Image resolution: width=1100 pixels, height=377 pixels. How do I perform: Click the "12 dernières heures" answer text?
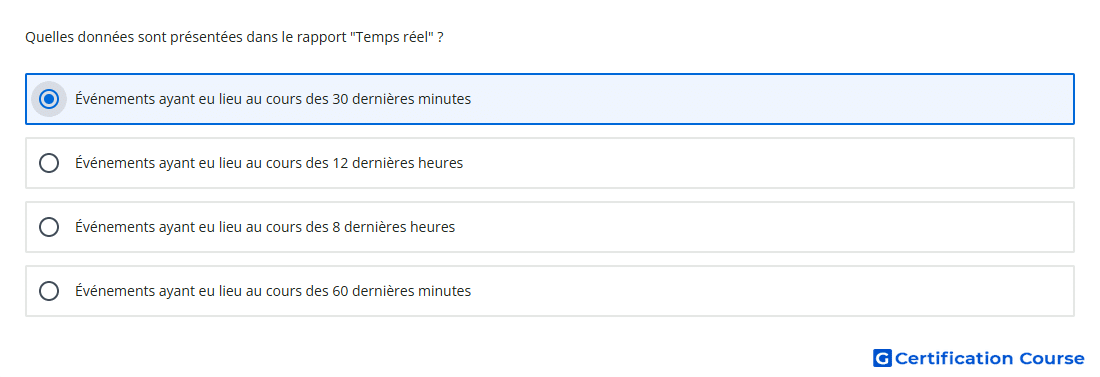pos(269,163)
